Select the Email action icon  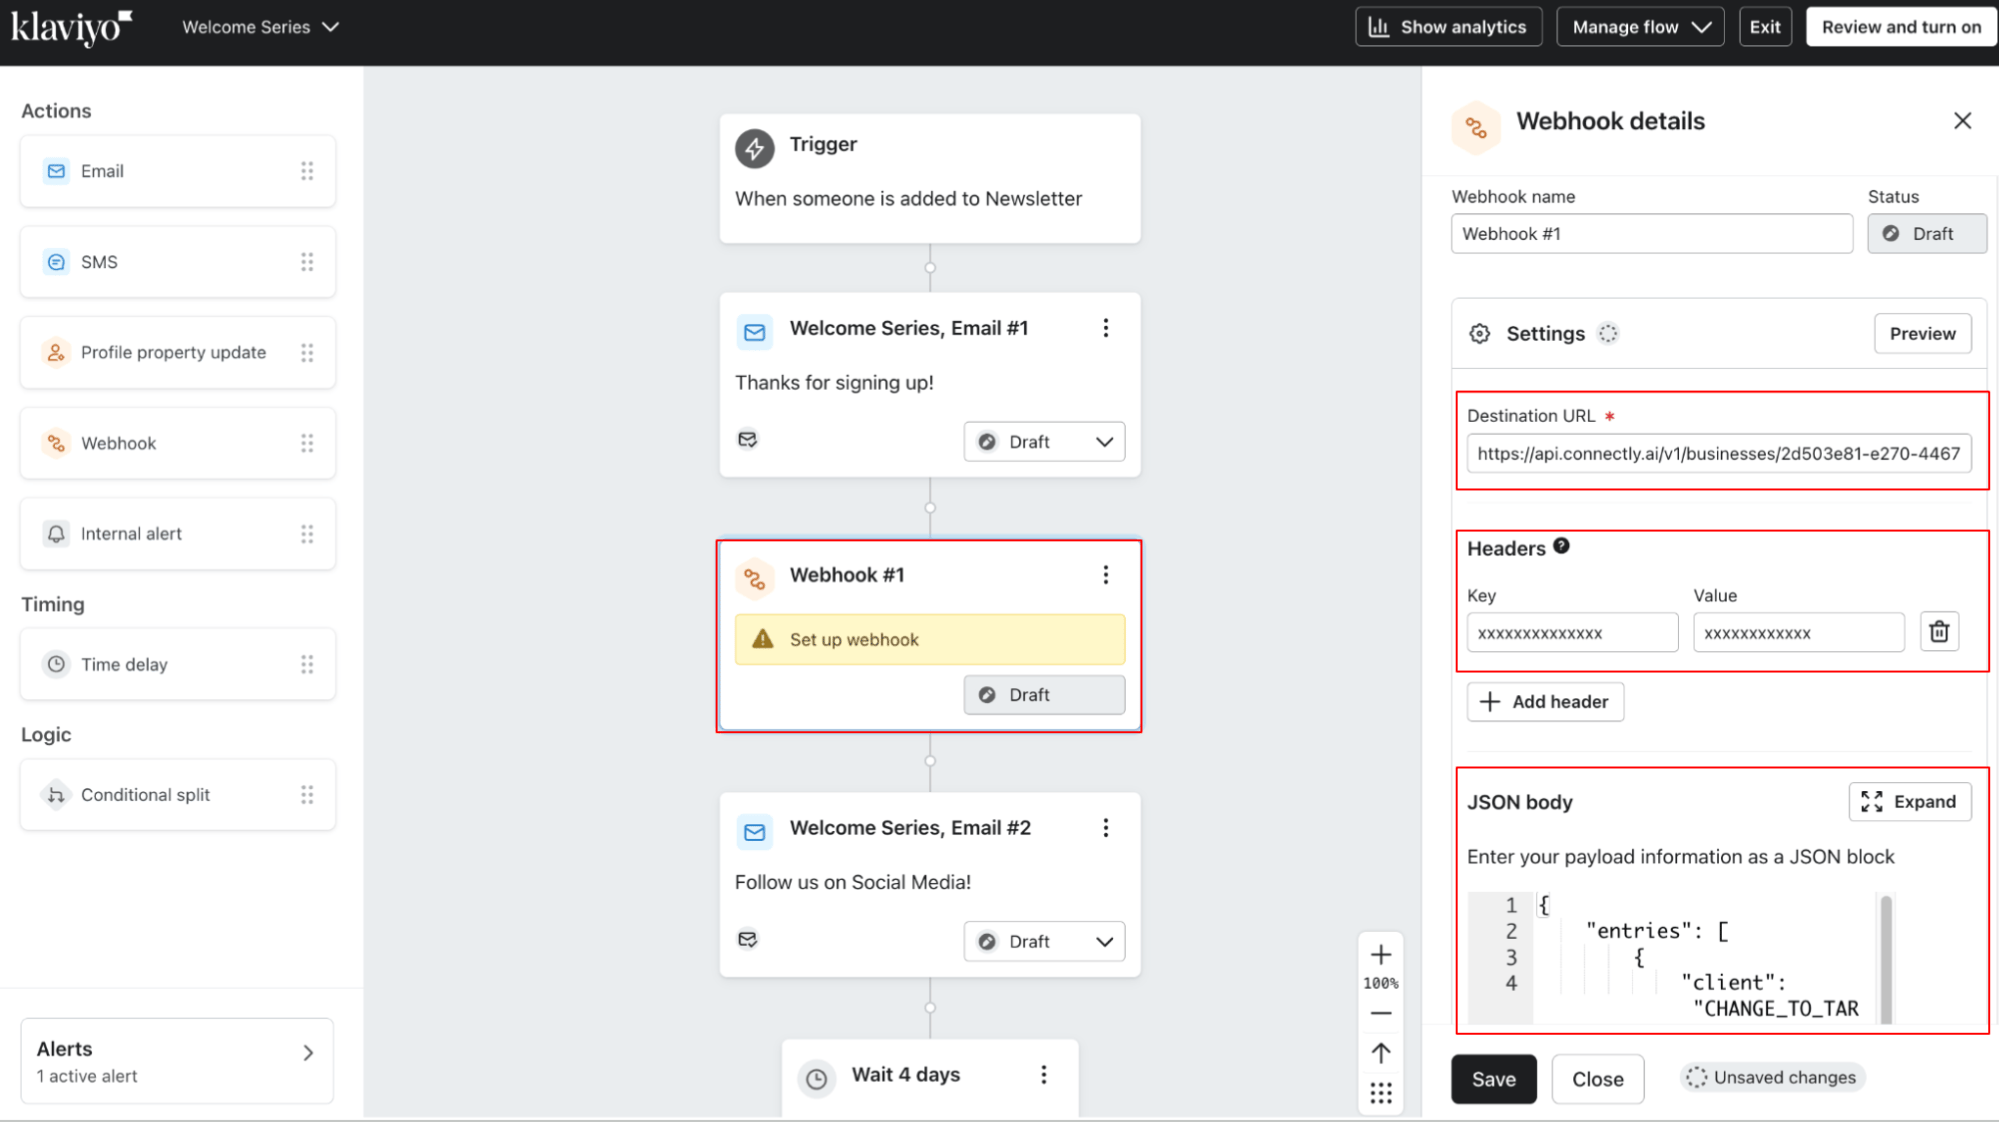[56, 171]
